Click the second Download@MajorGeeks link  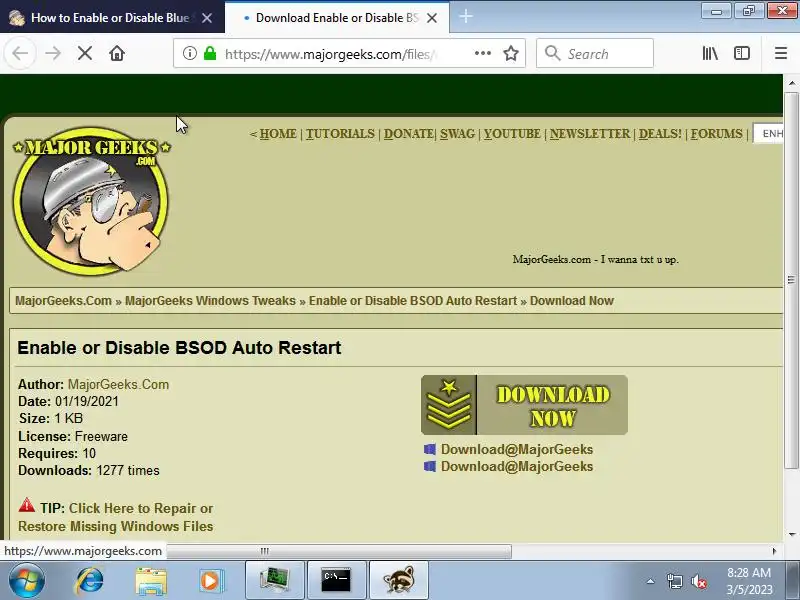coord(517,466)
